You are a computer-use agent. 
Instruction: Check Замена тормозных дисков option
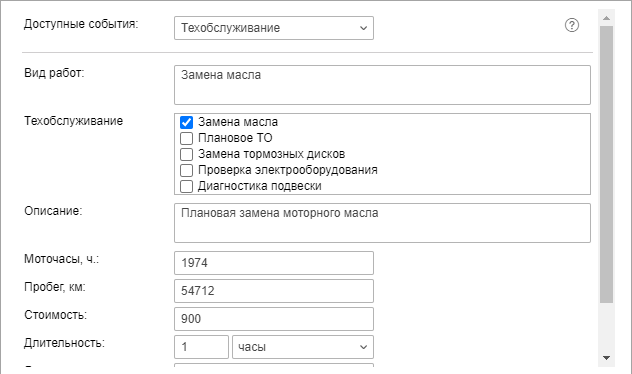pos(186,154)
